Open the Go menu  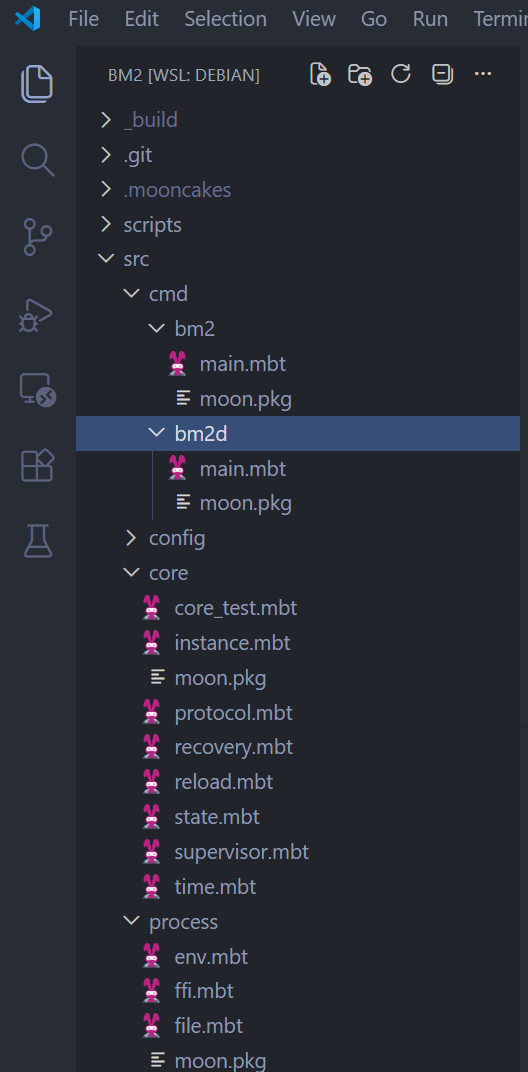pos(374,18)
